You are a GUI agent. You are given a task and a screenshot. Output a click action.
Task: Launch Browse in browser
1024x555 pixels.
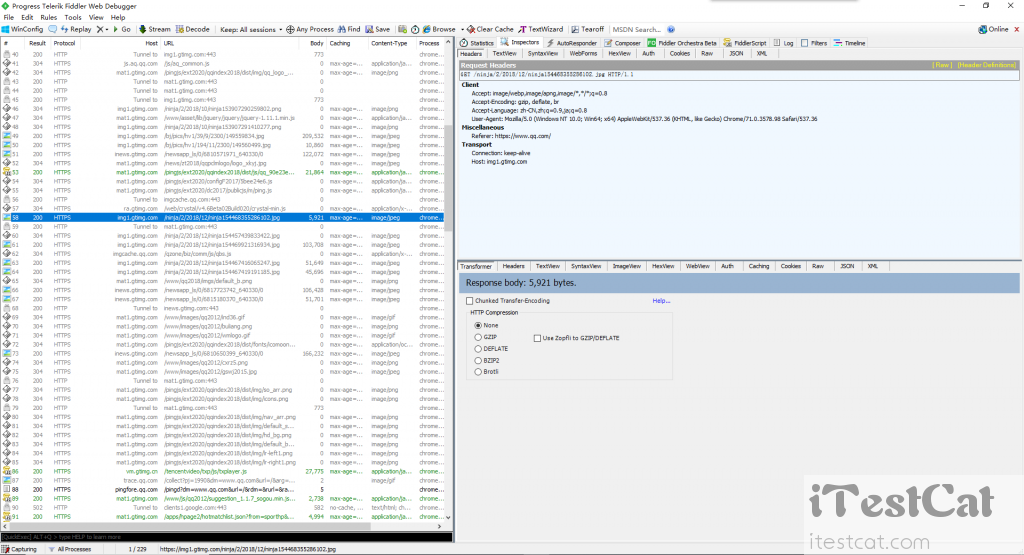tap(439, 29)
